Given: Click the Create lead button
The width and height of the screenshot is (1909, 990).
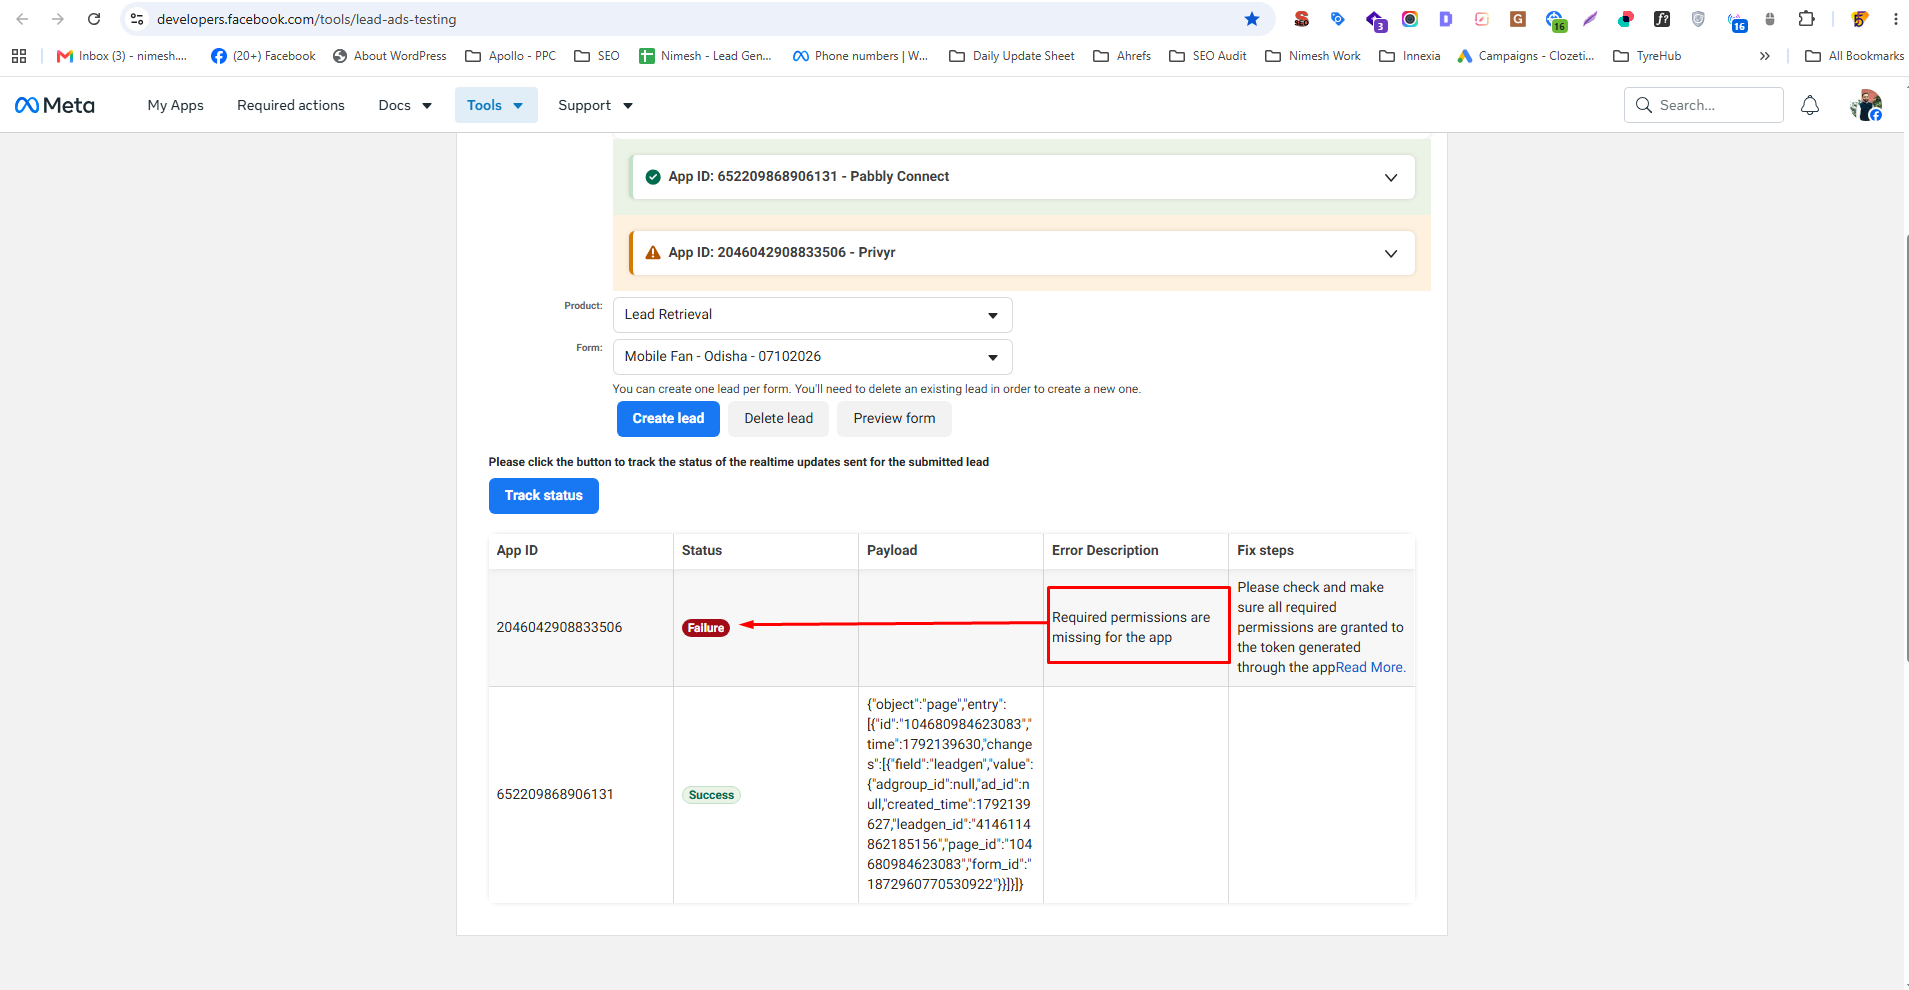Looking at the screenshot, I should [668, 419].
